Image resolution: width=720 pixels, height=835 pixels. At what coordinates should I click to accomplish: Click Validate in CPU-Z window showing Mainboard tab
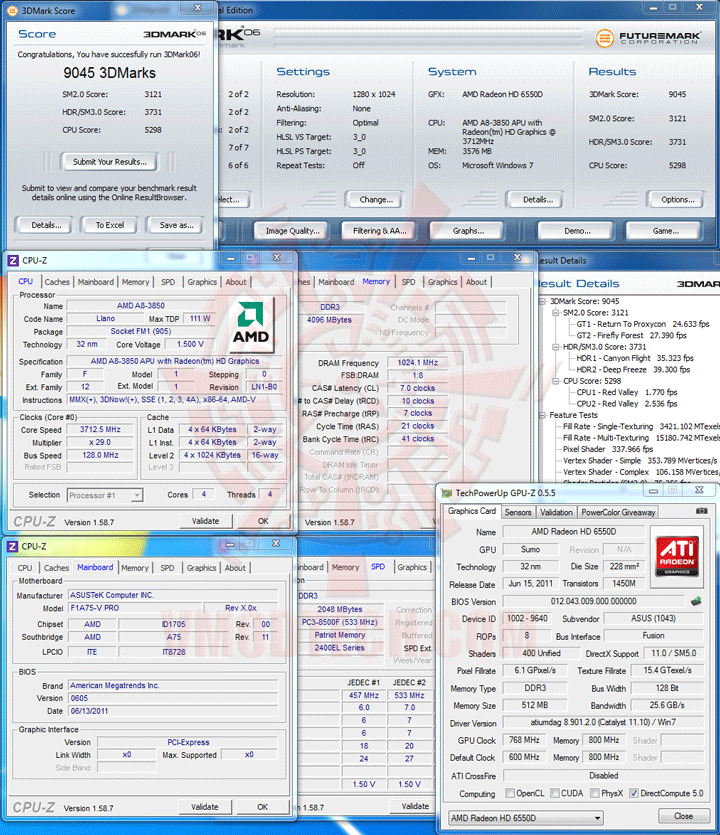pyautogui.click(x=205, y=807)
